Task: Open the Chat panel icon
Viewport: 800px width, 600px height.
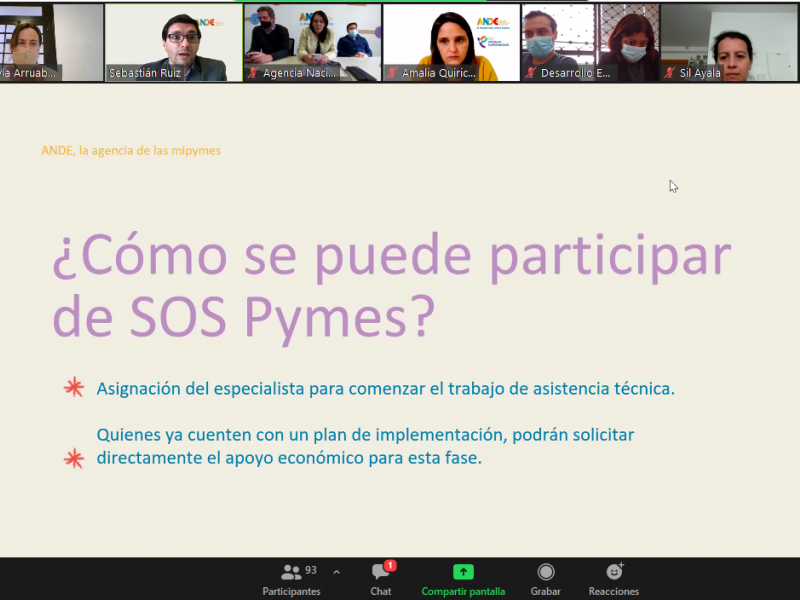Action: click(381, 571)
